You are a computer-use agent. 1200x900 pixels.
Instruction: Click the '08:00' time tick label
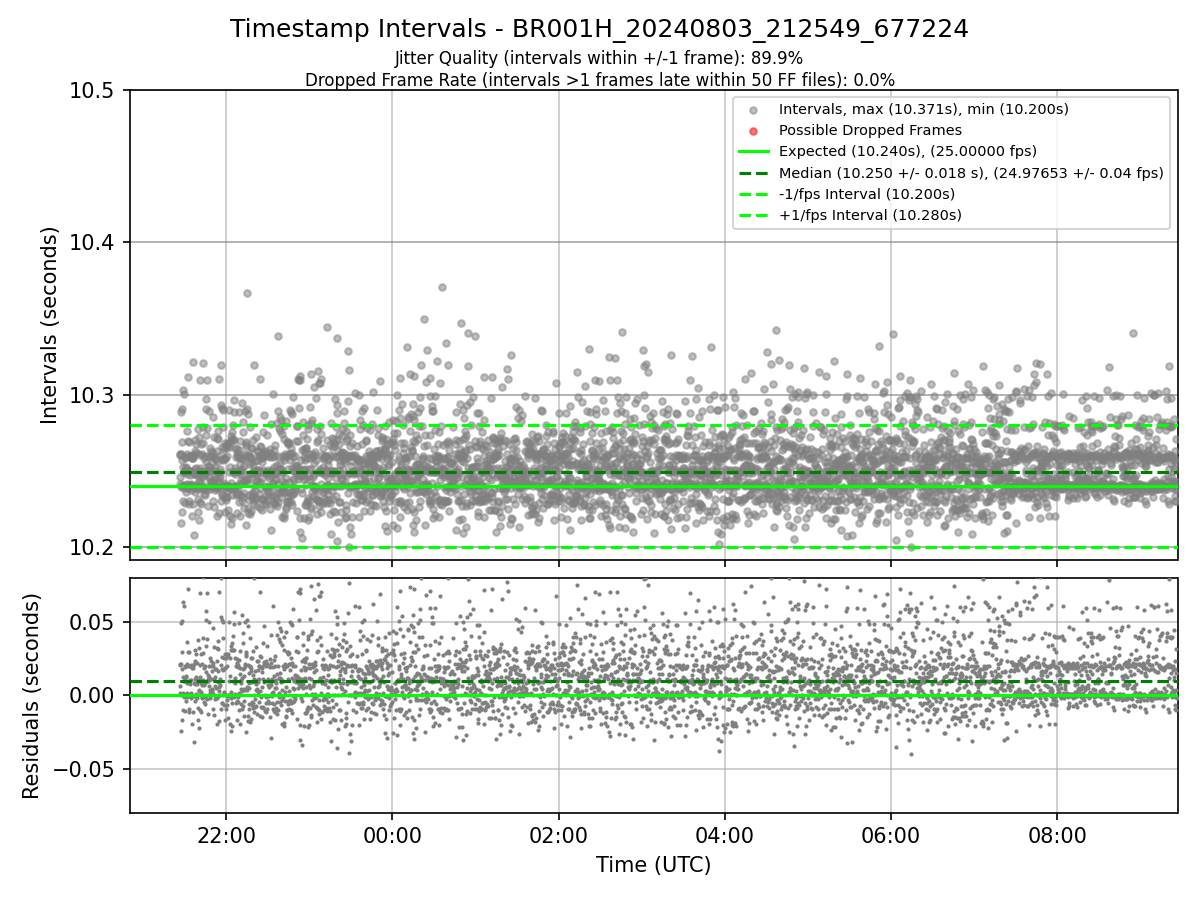click(1057, 836)
